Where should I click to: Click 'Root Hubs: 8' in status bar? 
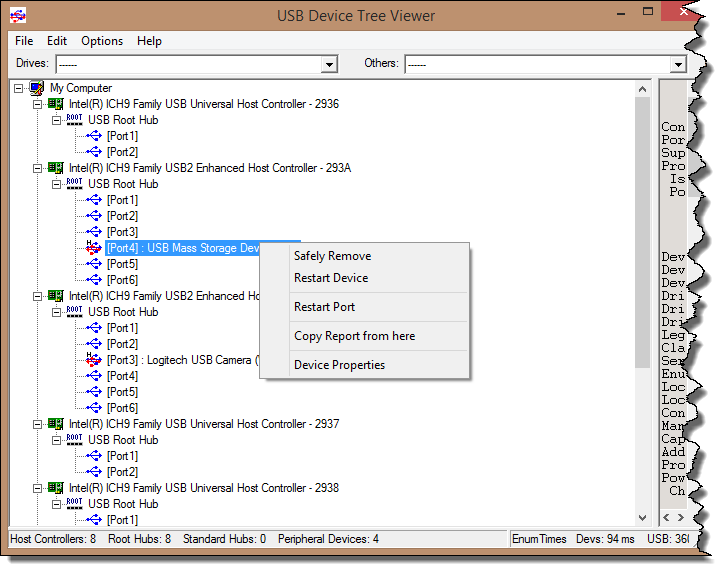[139, 539]
